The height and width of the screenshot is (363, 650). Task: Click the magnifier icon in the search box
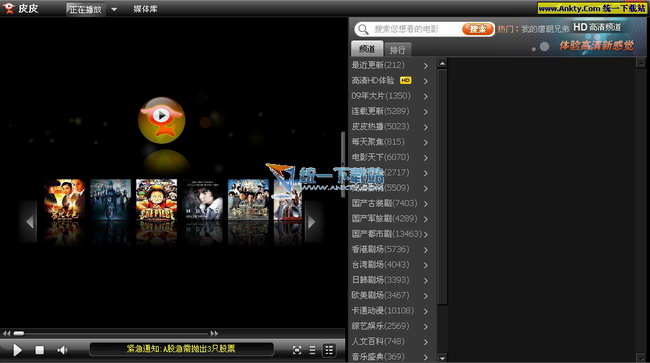(363, 29)
